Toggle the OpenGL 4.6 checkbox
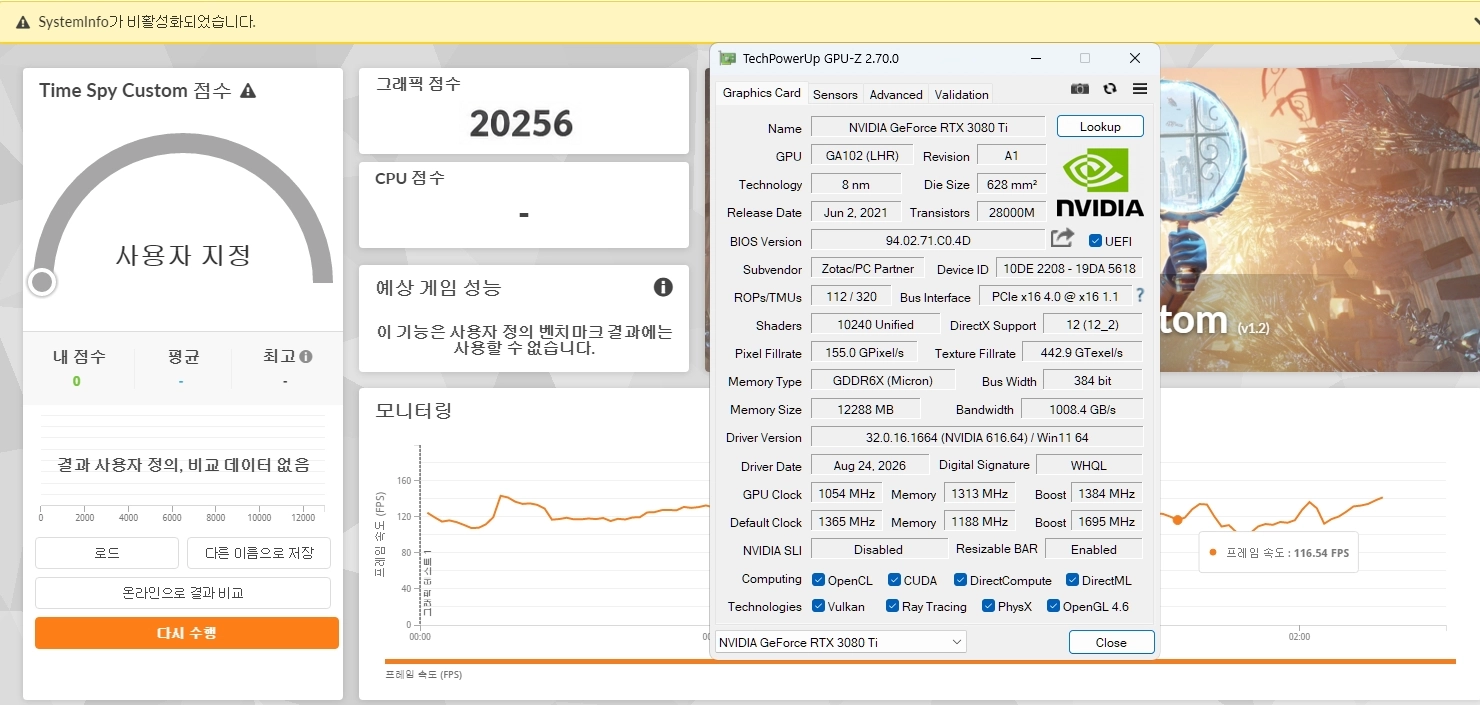 1053,606
